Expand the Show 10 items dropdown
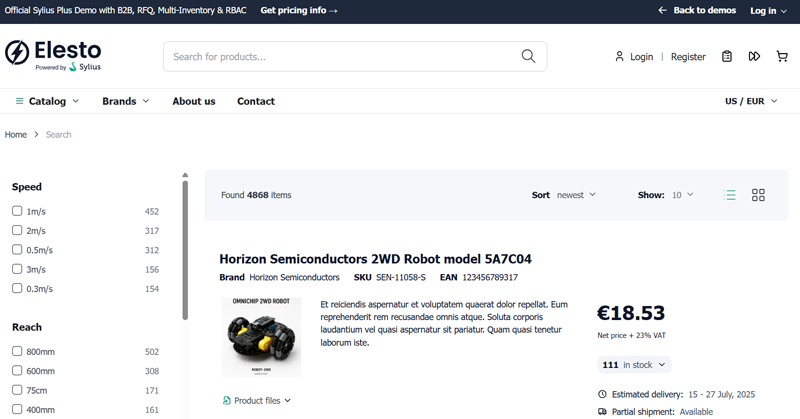The image size is (800, 419). pyautogui.click(x=682, y=195)
